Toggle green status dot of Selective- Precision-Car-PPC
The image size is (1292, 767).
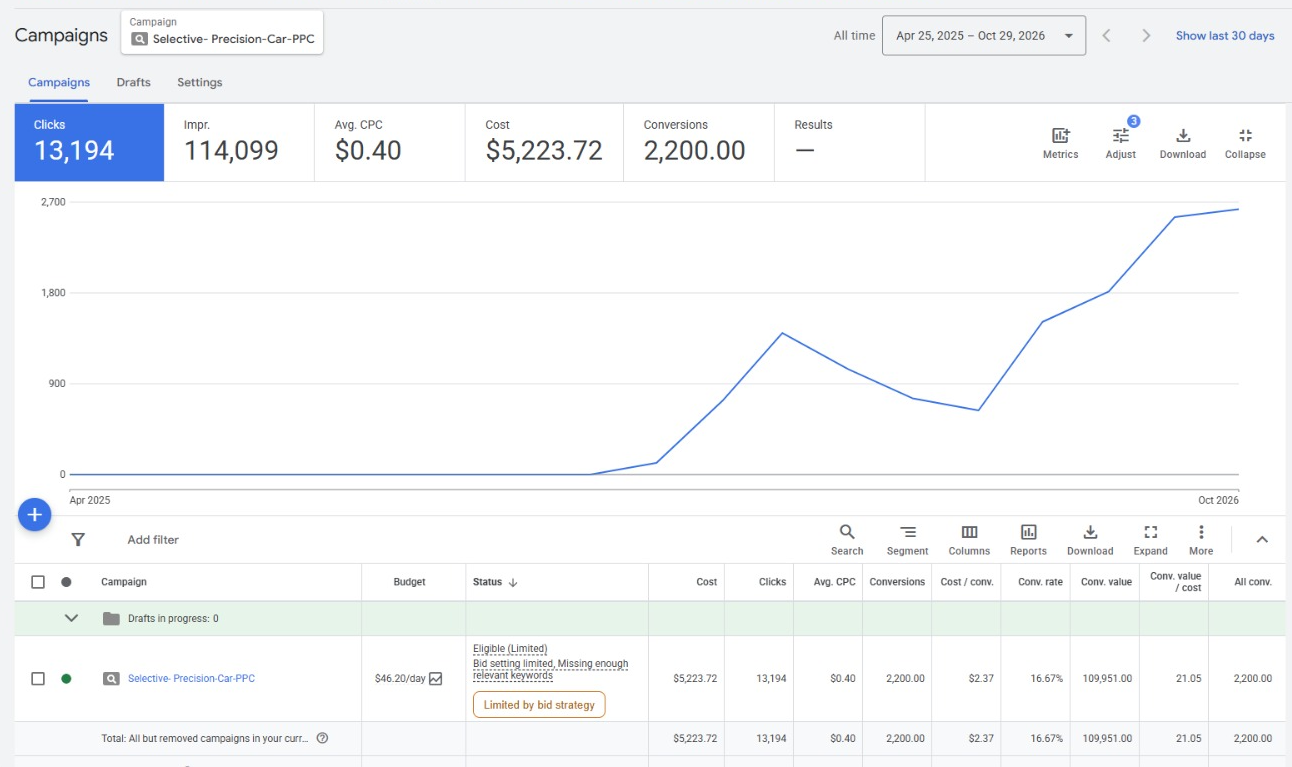66,679
